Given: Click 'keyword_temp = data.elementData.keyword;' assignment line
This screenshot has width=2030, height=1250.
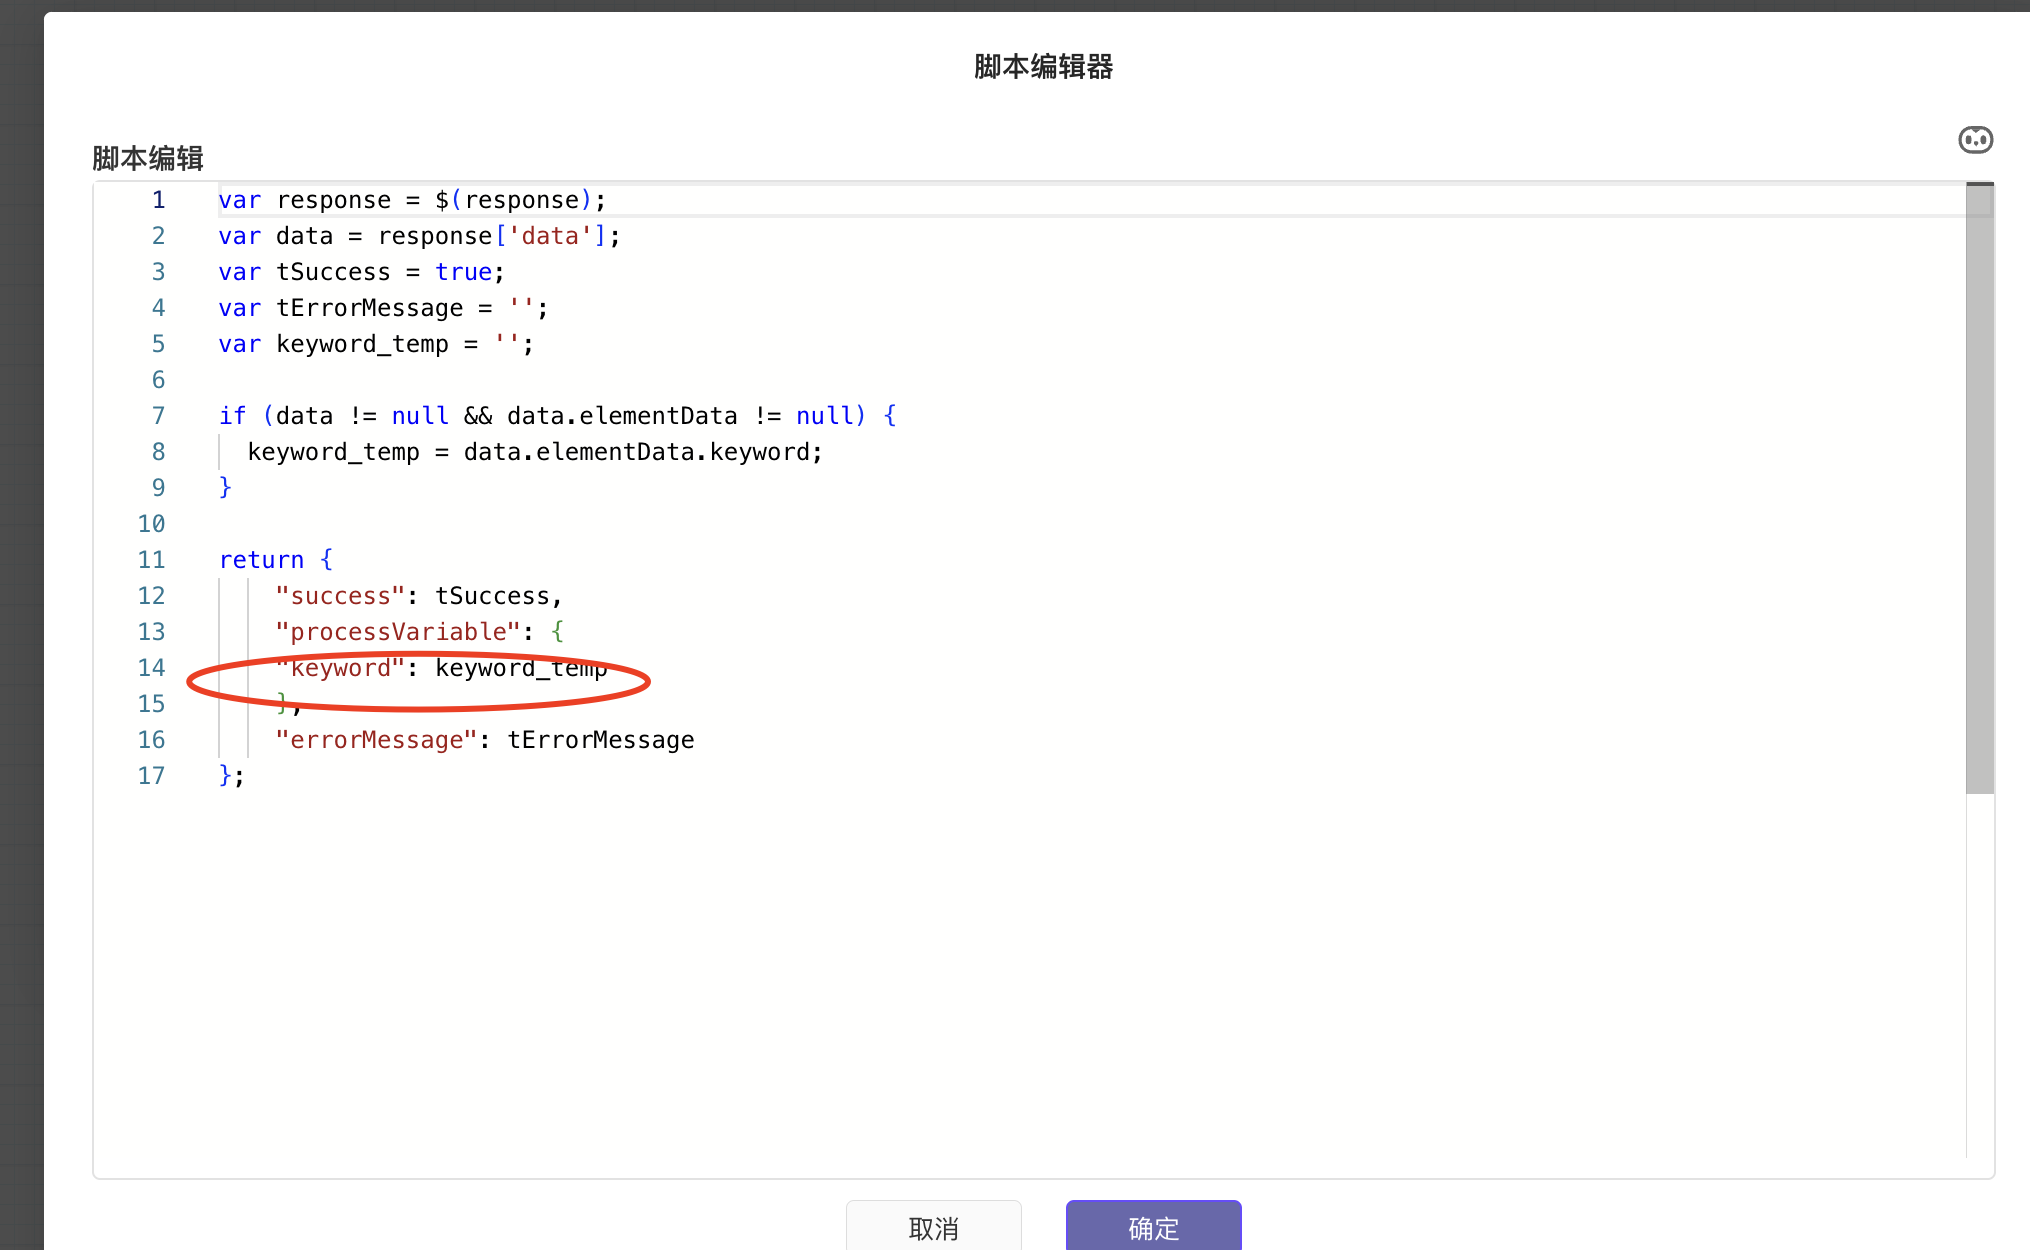Looking at the screenshot, I should (535, 452).
